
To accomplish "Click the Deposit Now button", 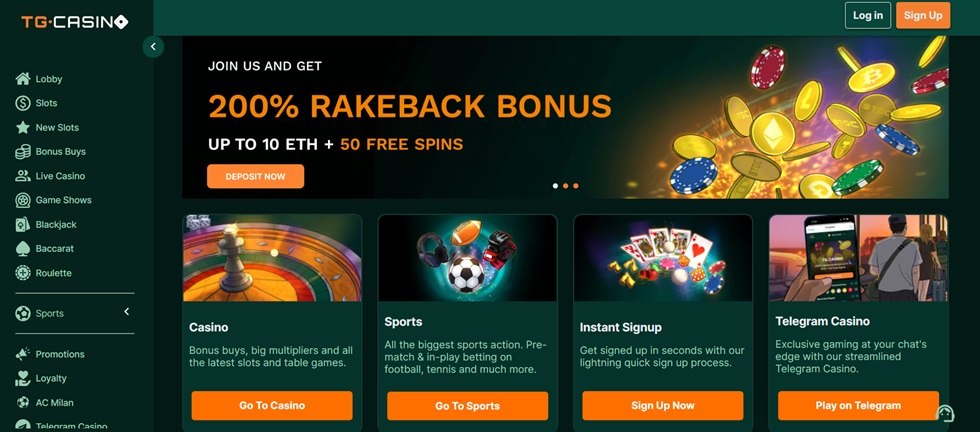I will click(256, 176).
